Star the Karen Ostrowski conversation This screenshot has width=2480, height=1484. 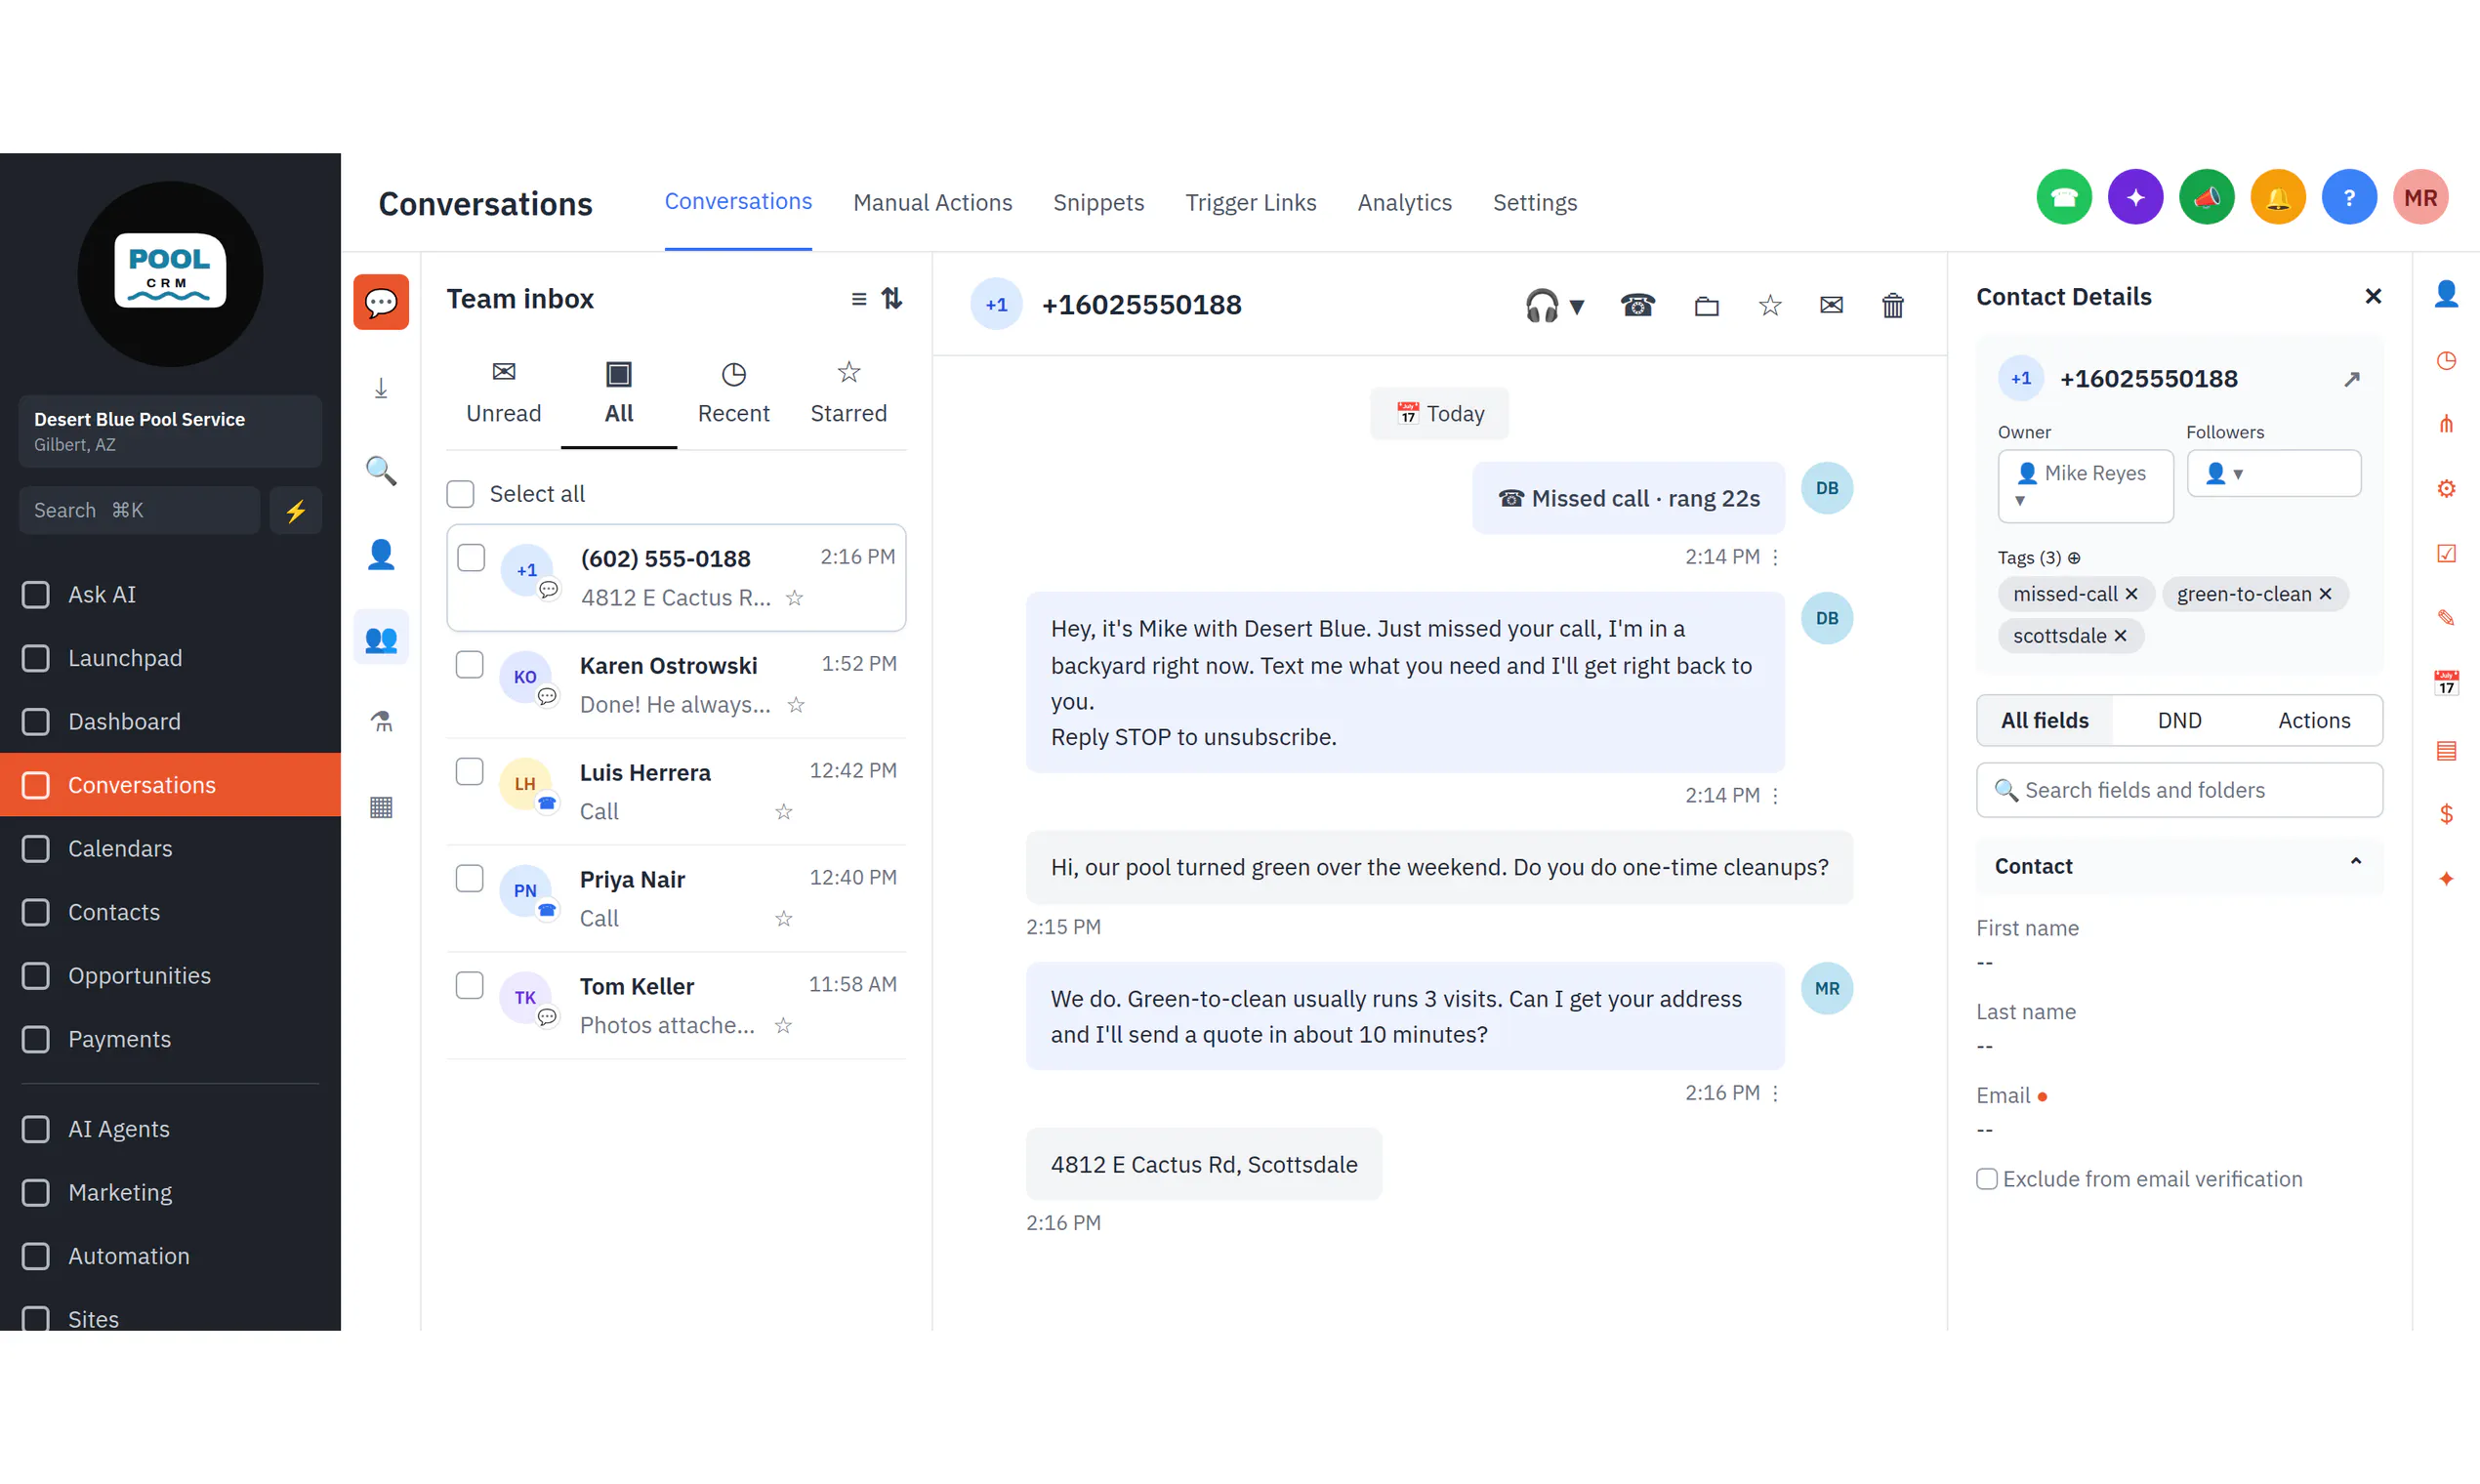pyautogui.click(x=796, y=705)
